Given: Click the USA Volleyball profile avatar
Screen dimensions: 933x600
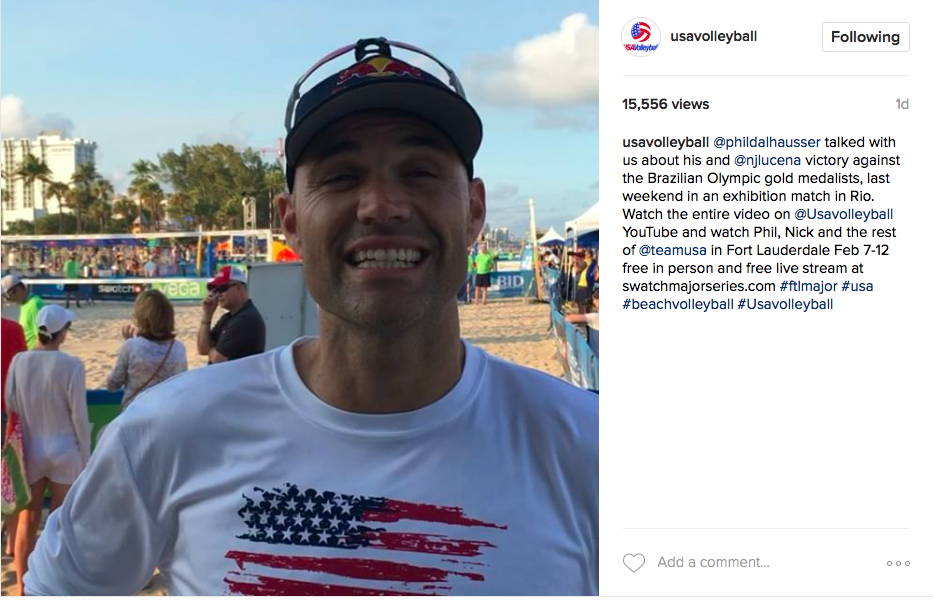Looking at the screenshot, I should (x=641, y=37).
